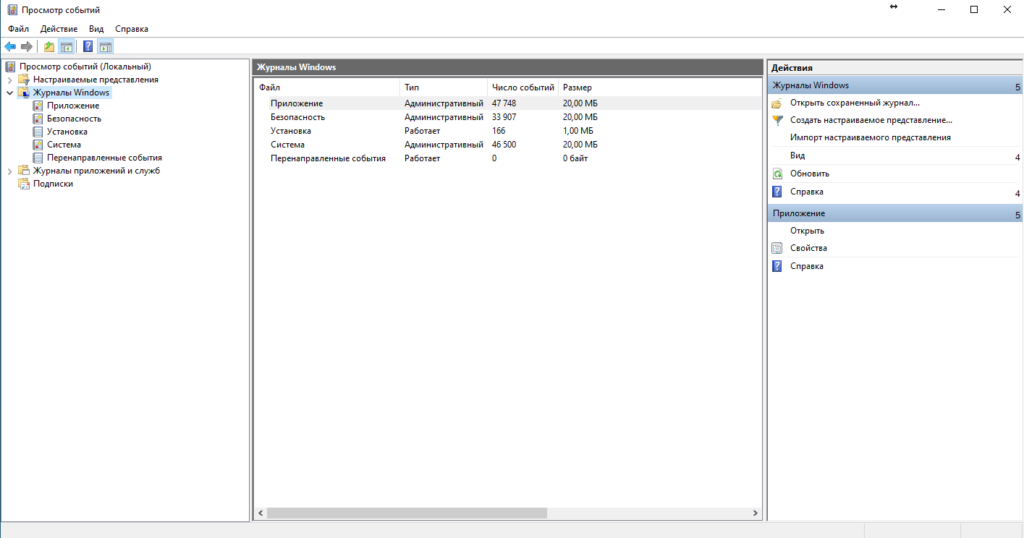Click the Журналы приложений и служб folder icon
This screenshot has width=1024, height=538.
click(x=24, y=170)
